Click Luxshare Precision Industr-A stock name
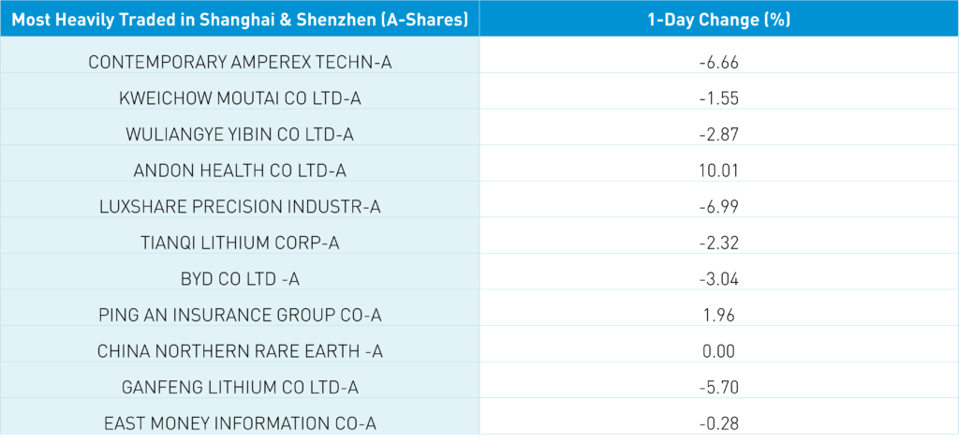The height and width of the screenshot is (445, 959). pyautogui.click(x=239, y=207)
